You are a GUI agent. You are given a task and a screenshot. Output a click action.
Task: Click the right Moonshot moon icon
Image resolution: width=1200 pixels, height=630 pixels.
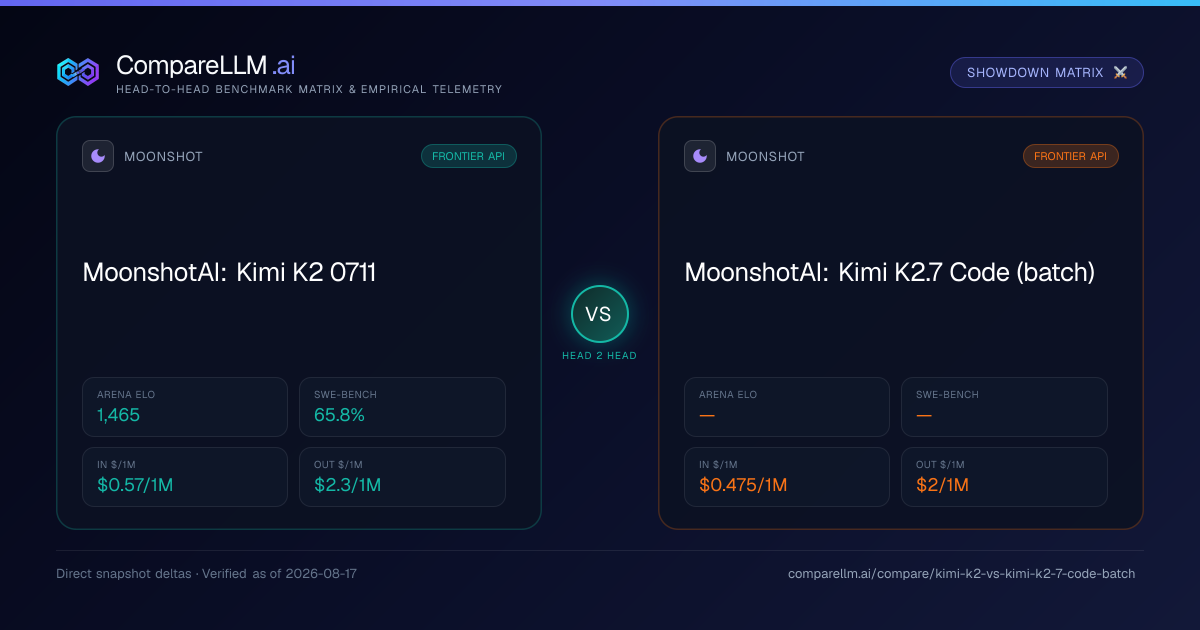point(700,156)
